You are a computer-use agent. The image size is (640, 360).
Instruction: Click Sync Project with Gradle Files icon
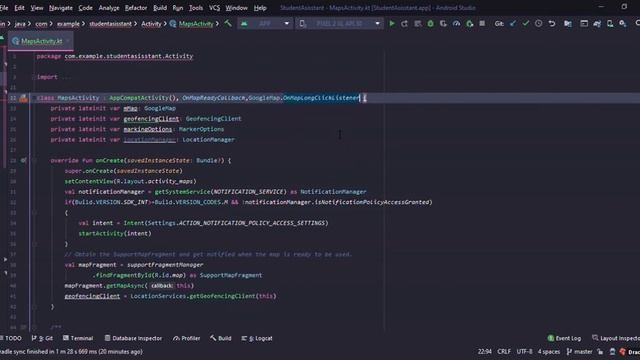597,24
